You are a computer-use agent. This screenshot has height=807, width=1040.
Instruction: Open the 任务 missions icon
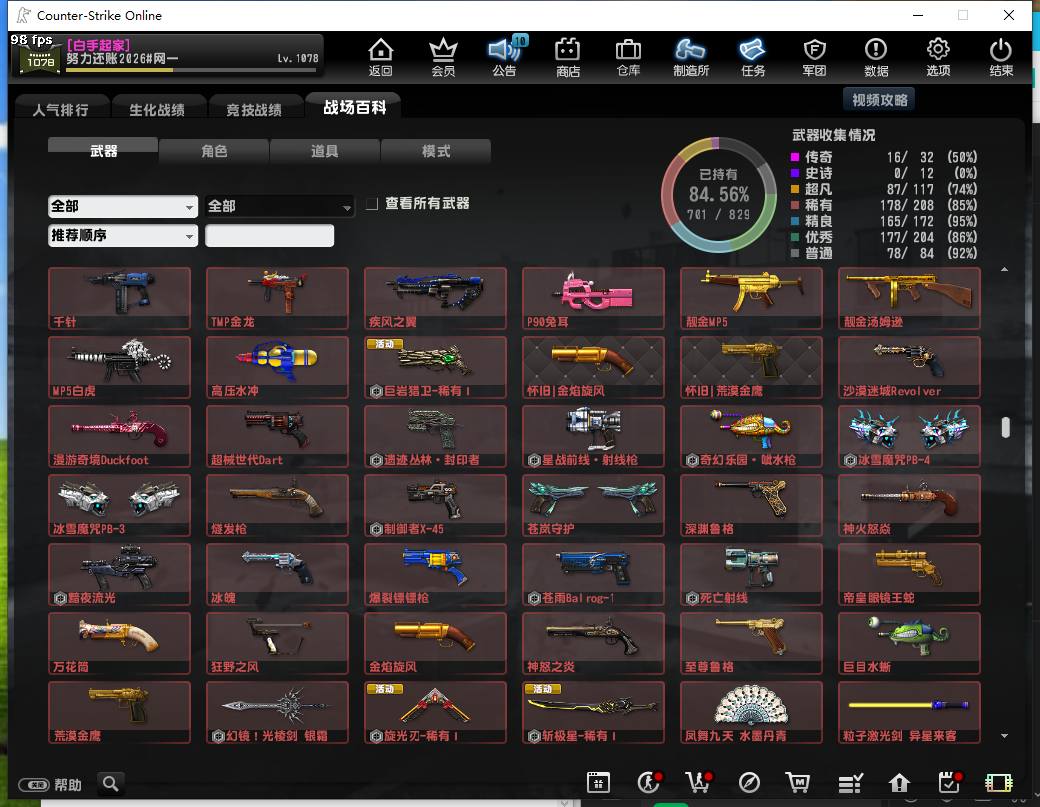[x=753, y=56]
